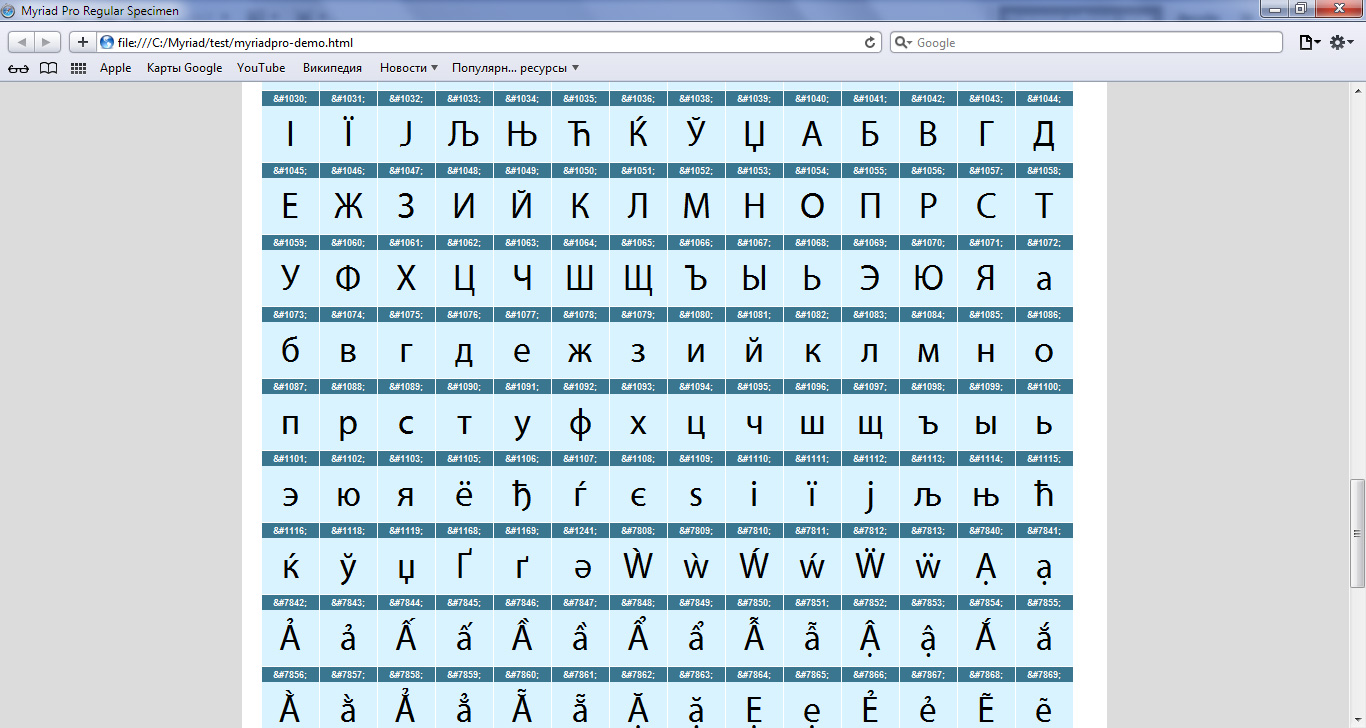
Task: Click the forward navigation arrow
Action: pos(47,42)
